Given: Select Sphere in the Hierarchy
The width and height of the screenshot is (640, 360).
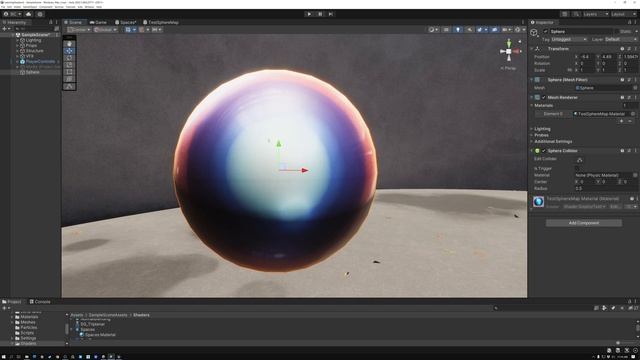Looking at the screenshot, I should click(33, 72).
